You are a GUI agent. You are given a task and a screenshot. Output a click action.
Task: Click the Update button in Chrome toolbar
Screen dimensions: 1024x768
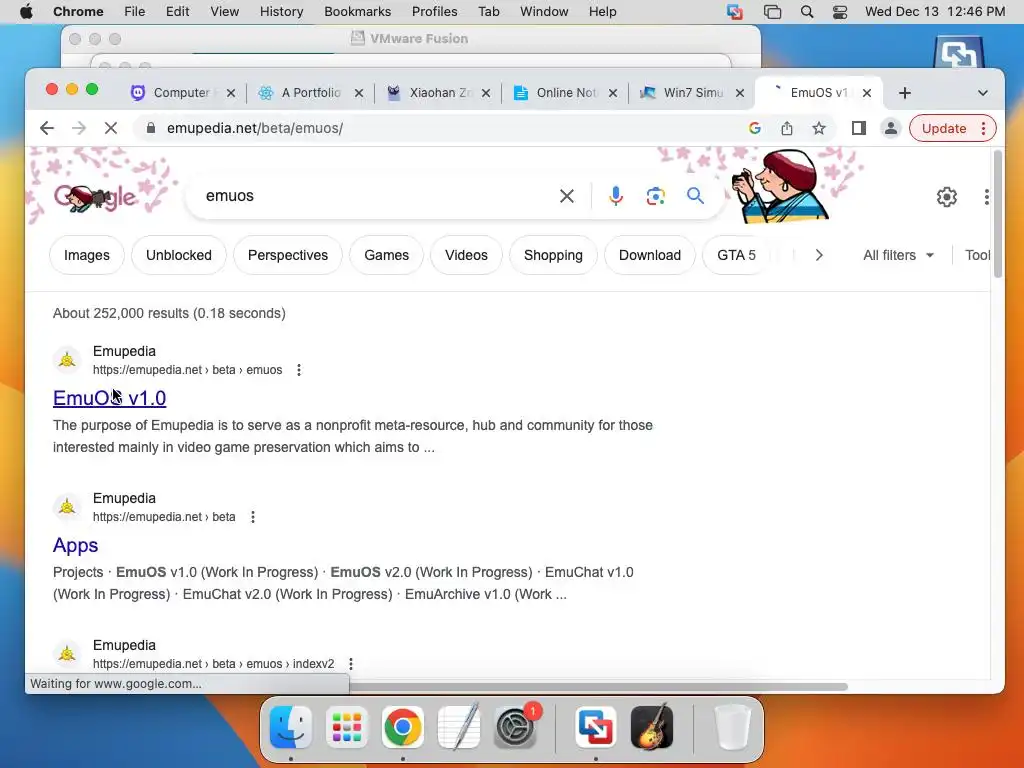pos(944,128)
